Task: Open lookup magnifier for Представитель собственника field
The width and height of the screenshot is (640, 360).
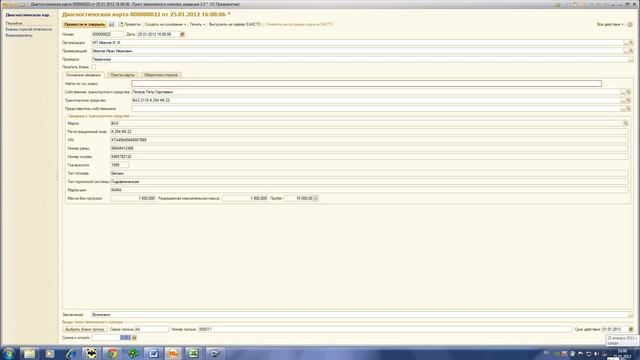Action: 628,109
